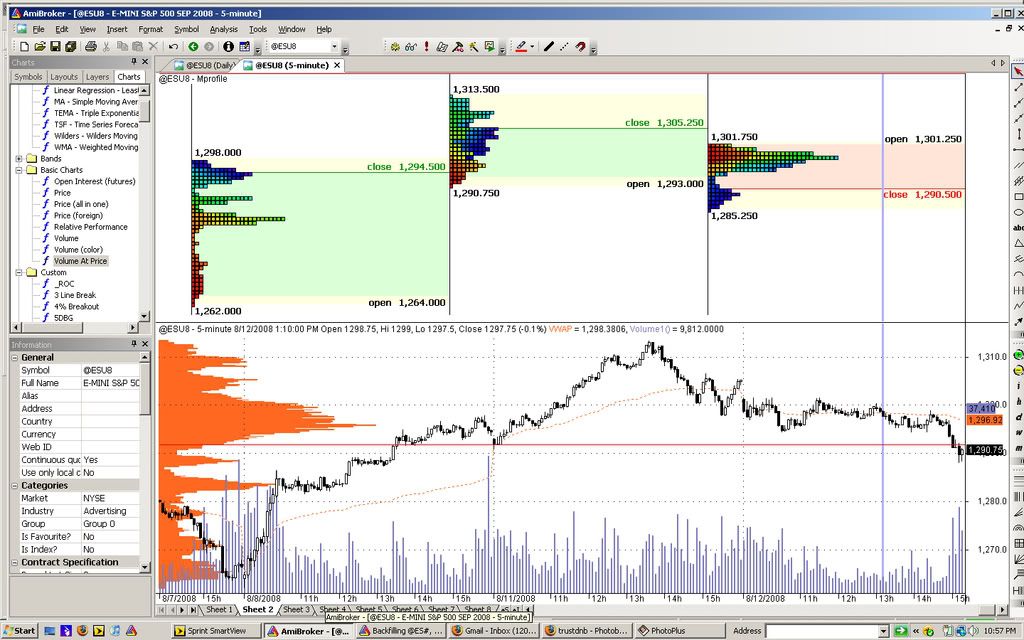The height and width of the screenshot is (640, 1024).
Task: Click the chart horizontal scrollbar right arrow
Action: pyautogui.click(x=1004, y=610)
